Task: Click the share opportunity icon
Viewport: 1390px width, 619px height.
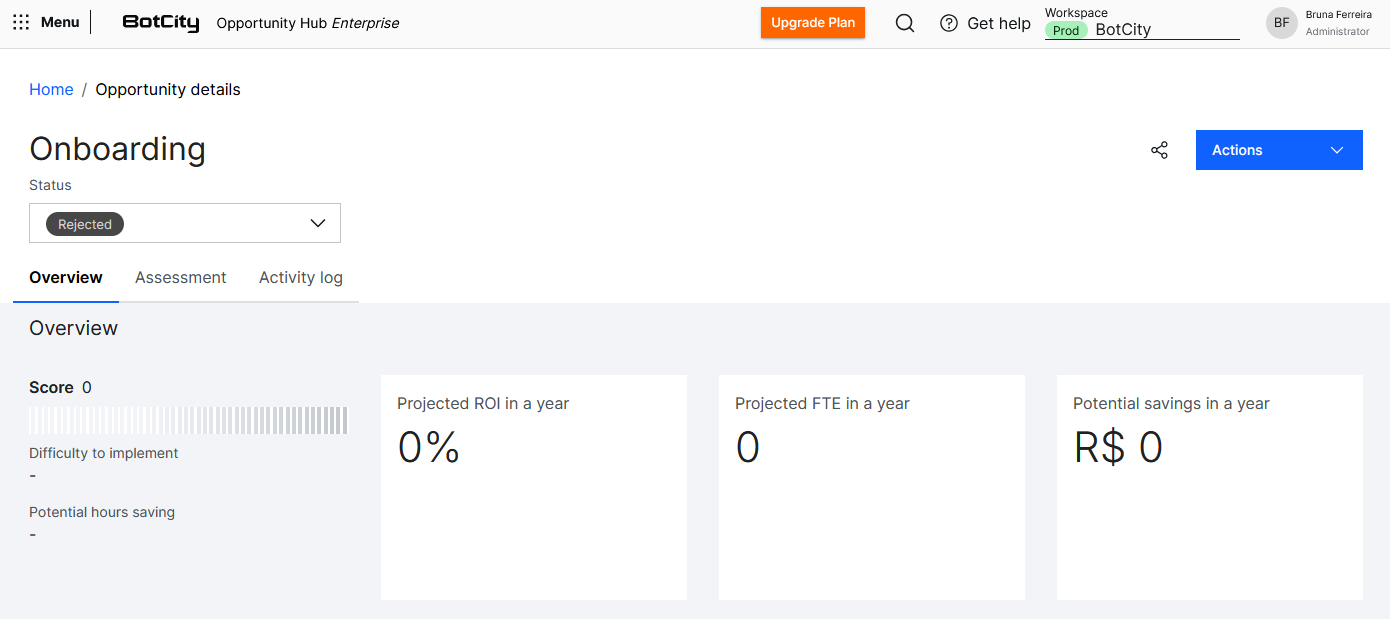Action: point(1159,150)
